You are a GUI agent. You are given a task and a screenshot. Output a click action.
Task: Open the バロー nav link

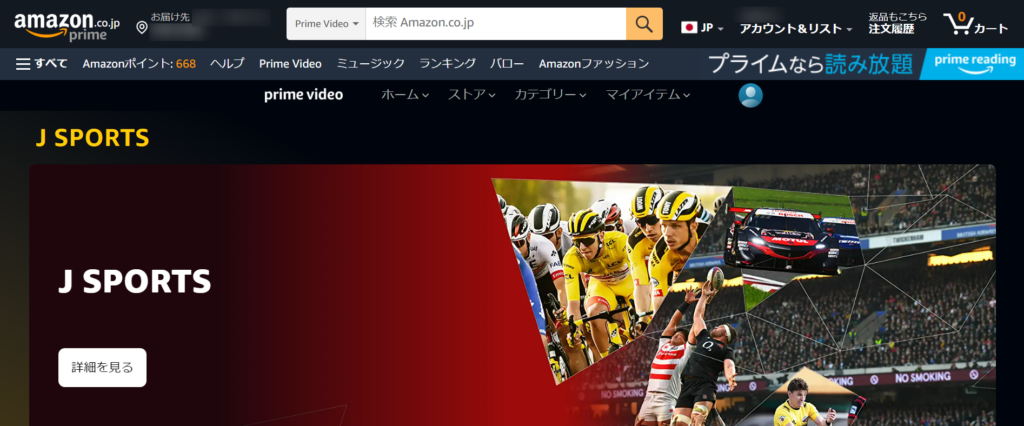pyautogui.click(x=507, y=63)
